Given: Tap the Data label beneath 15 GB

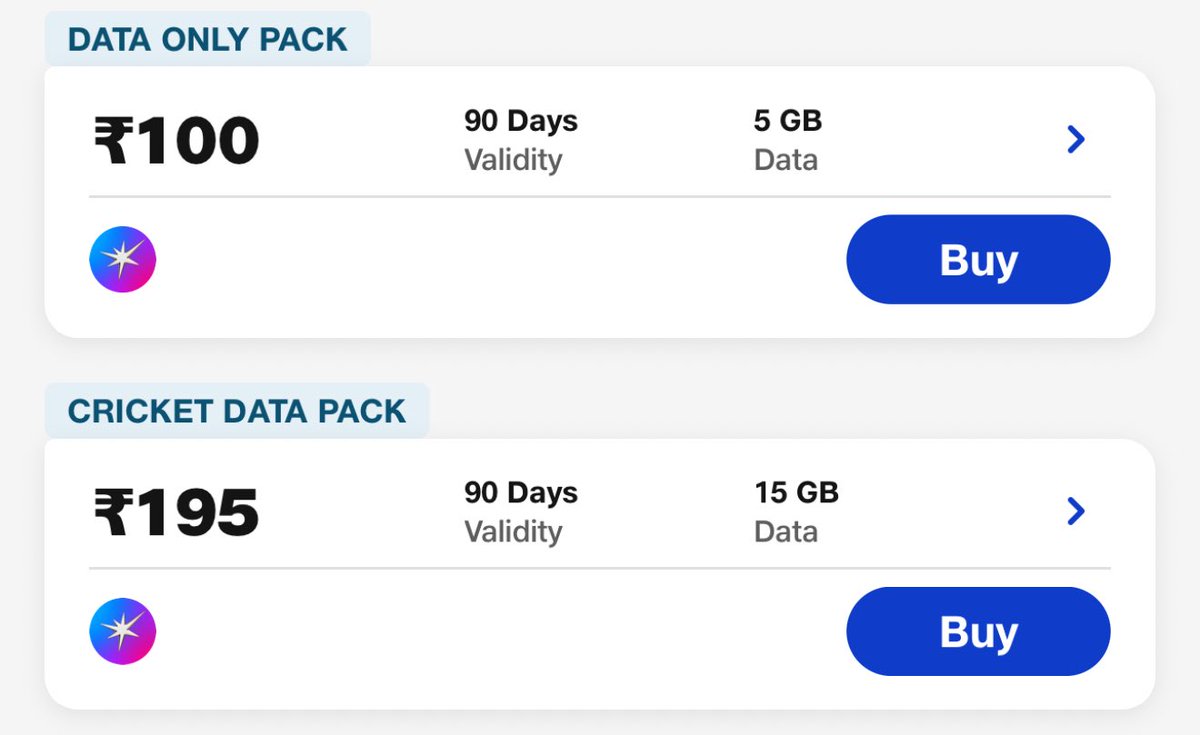Looking at the screenshot, I should pyautogui.click(x=786, y=532).
